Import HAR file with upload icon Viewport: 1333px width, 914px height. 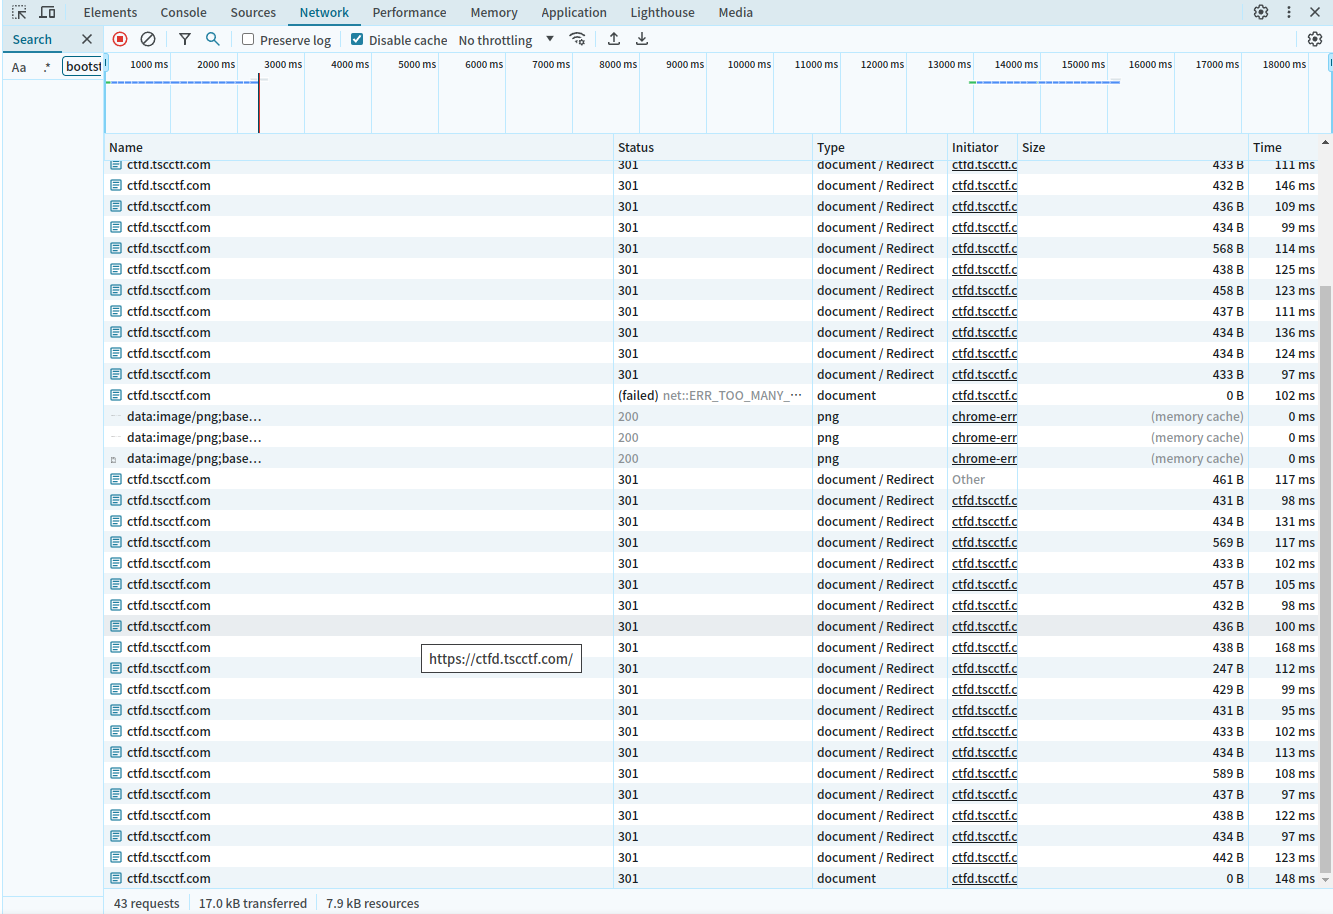click(614, 39)
